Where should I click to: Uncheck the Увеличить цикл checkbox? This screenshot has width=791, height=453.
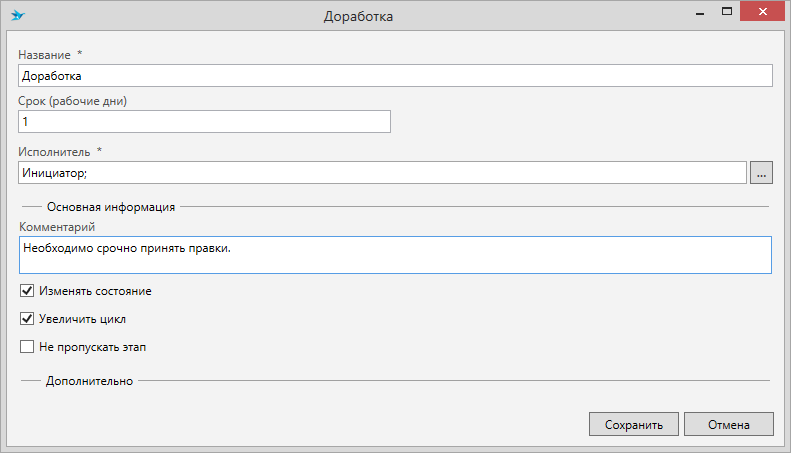(x=27, y=319)
